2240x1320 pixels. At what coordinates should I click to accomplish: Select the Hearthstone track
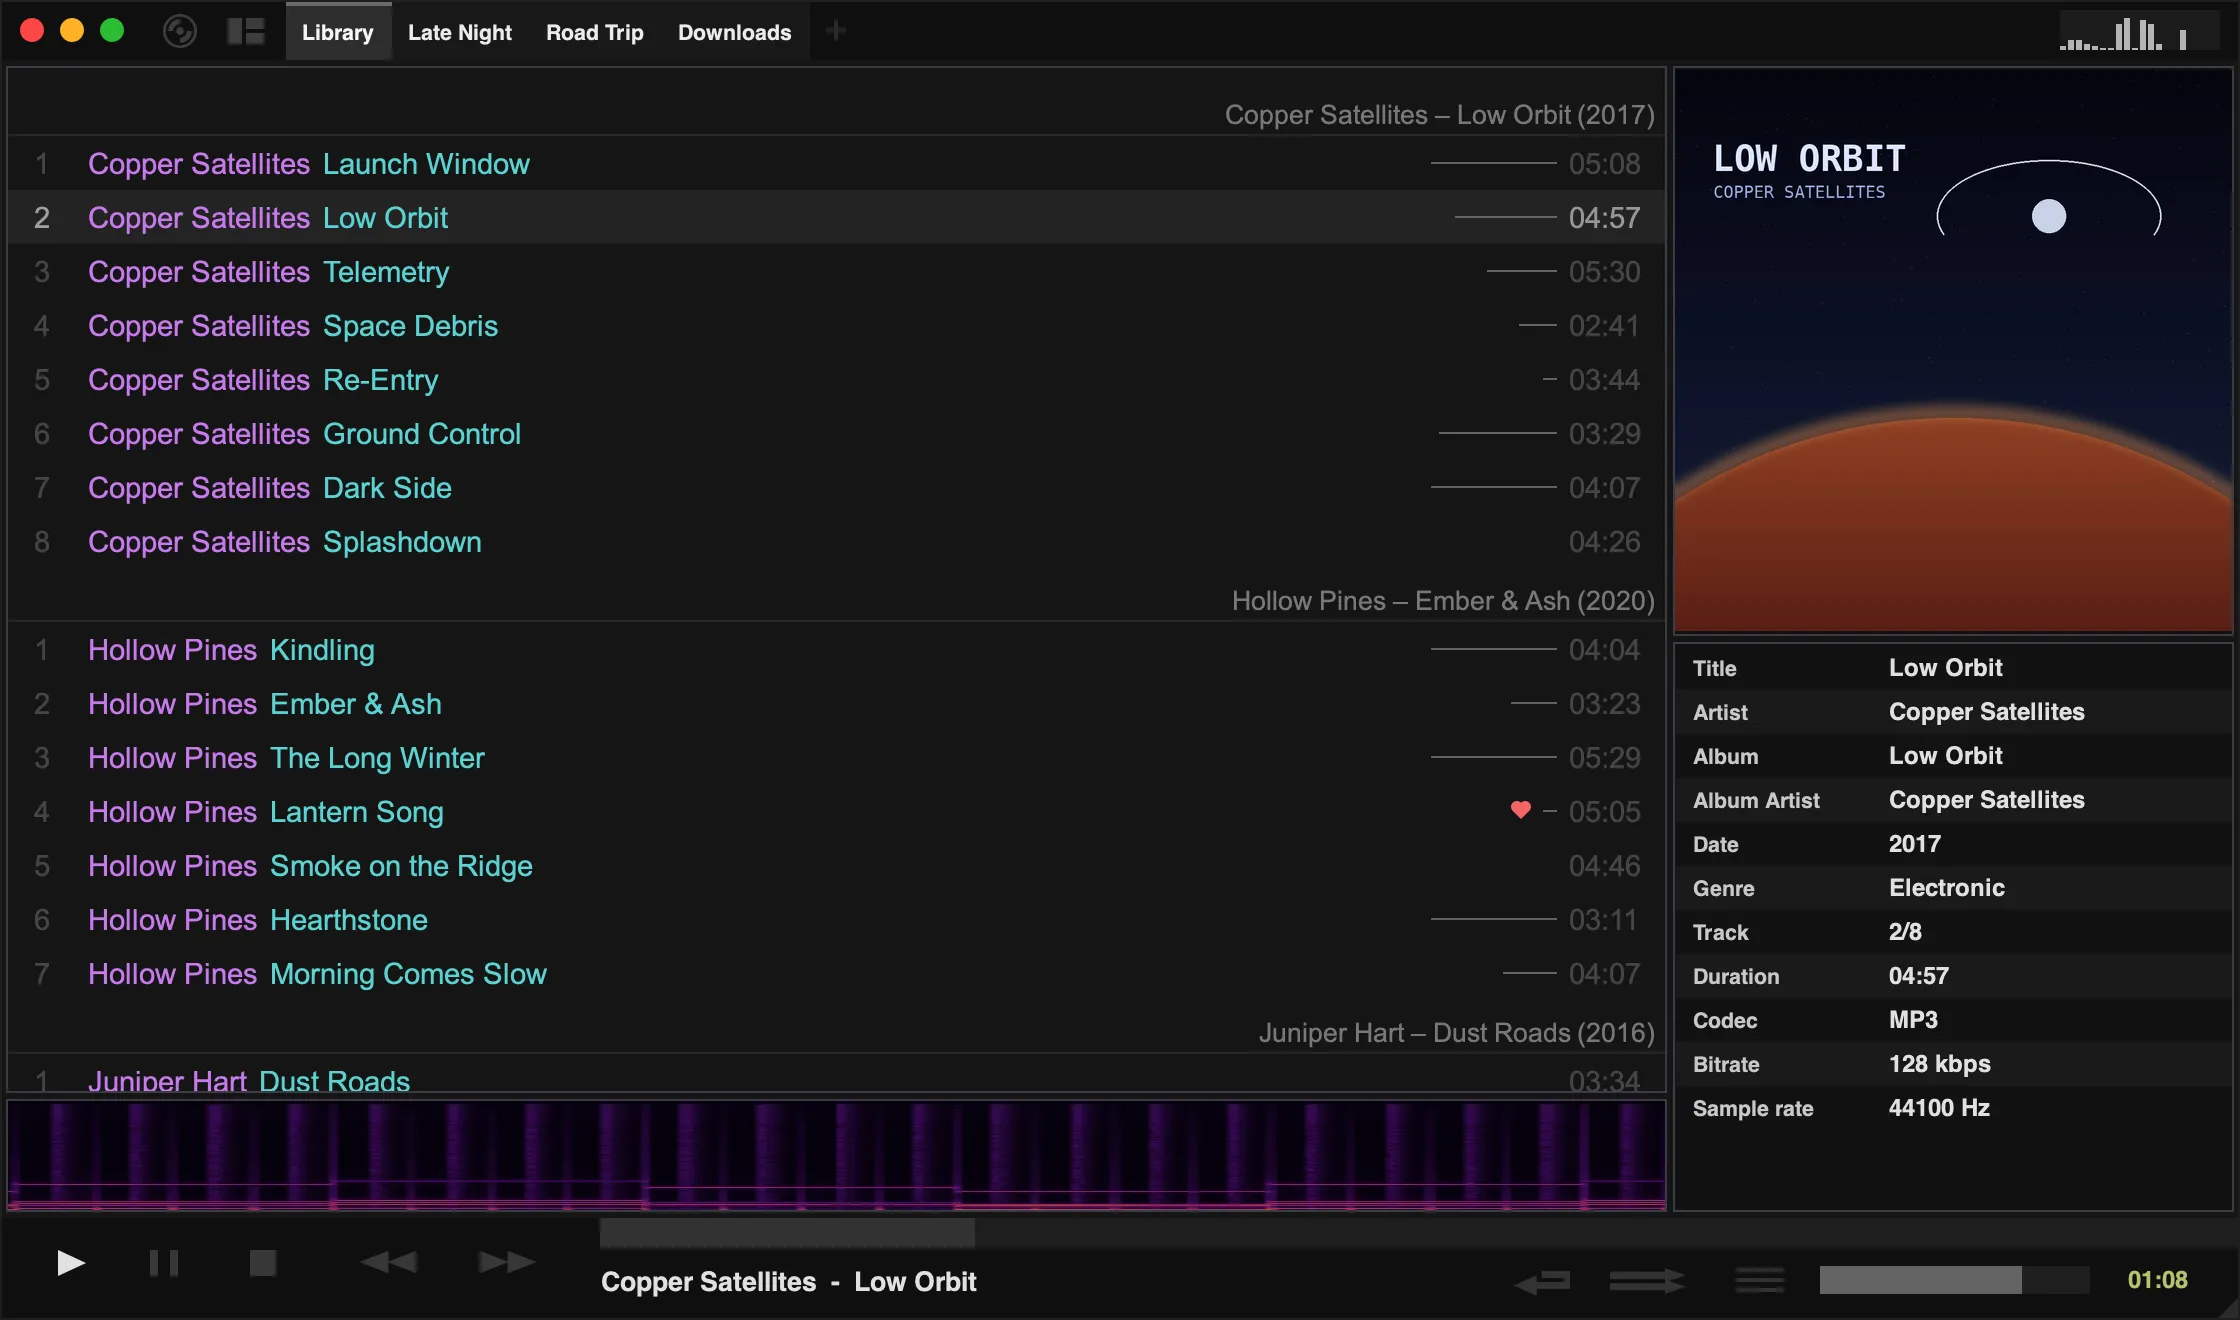837,920
